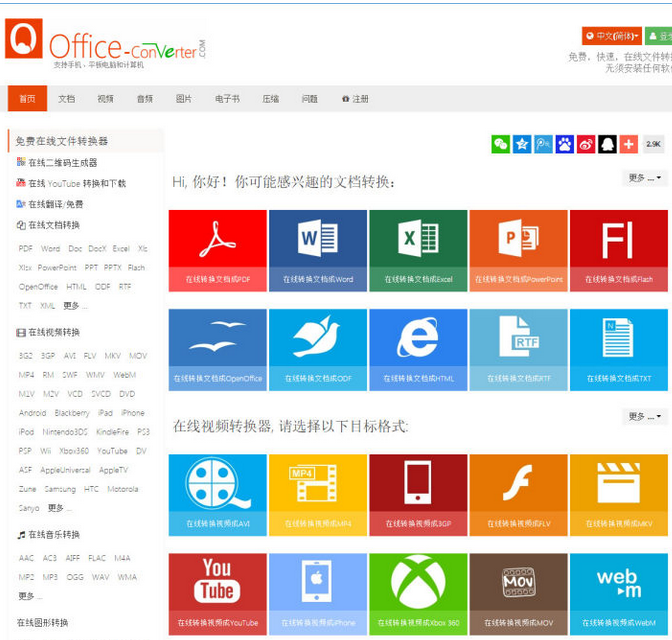Screen dimensions: 672x640
Task: Click the orange plus share button
Action: click(x=629, y=144)
